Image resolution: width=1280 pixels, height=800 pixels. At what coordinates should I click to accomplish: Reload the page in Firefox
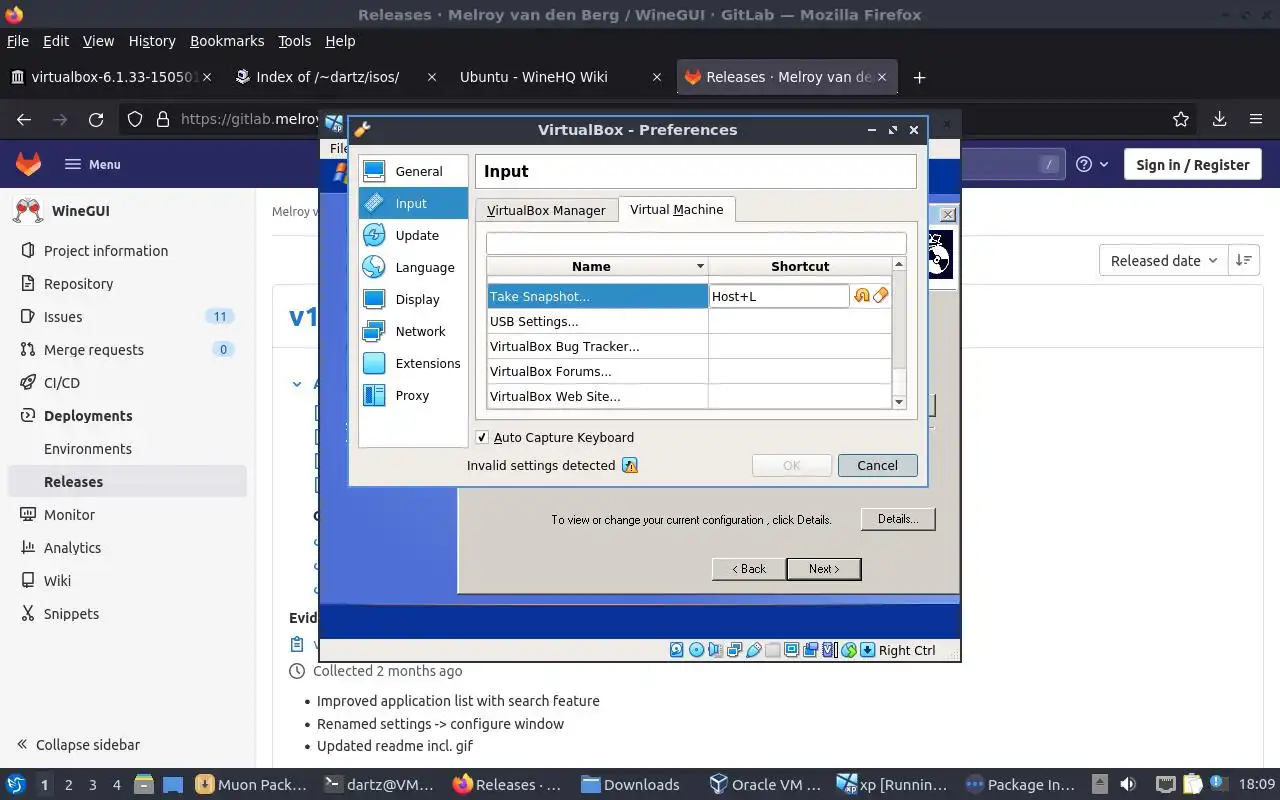click(96, 119)
